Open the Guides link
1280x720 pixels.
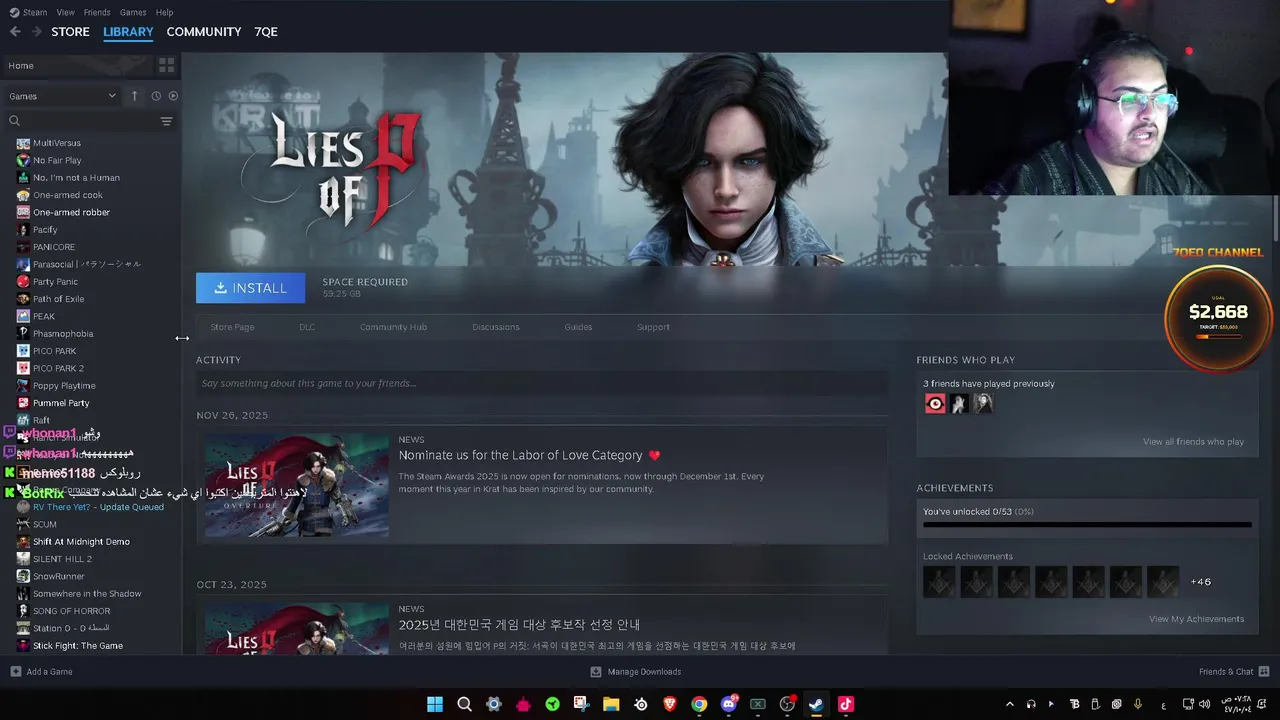click(578, 327)
